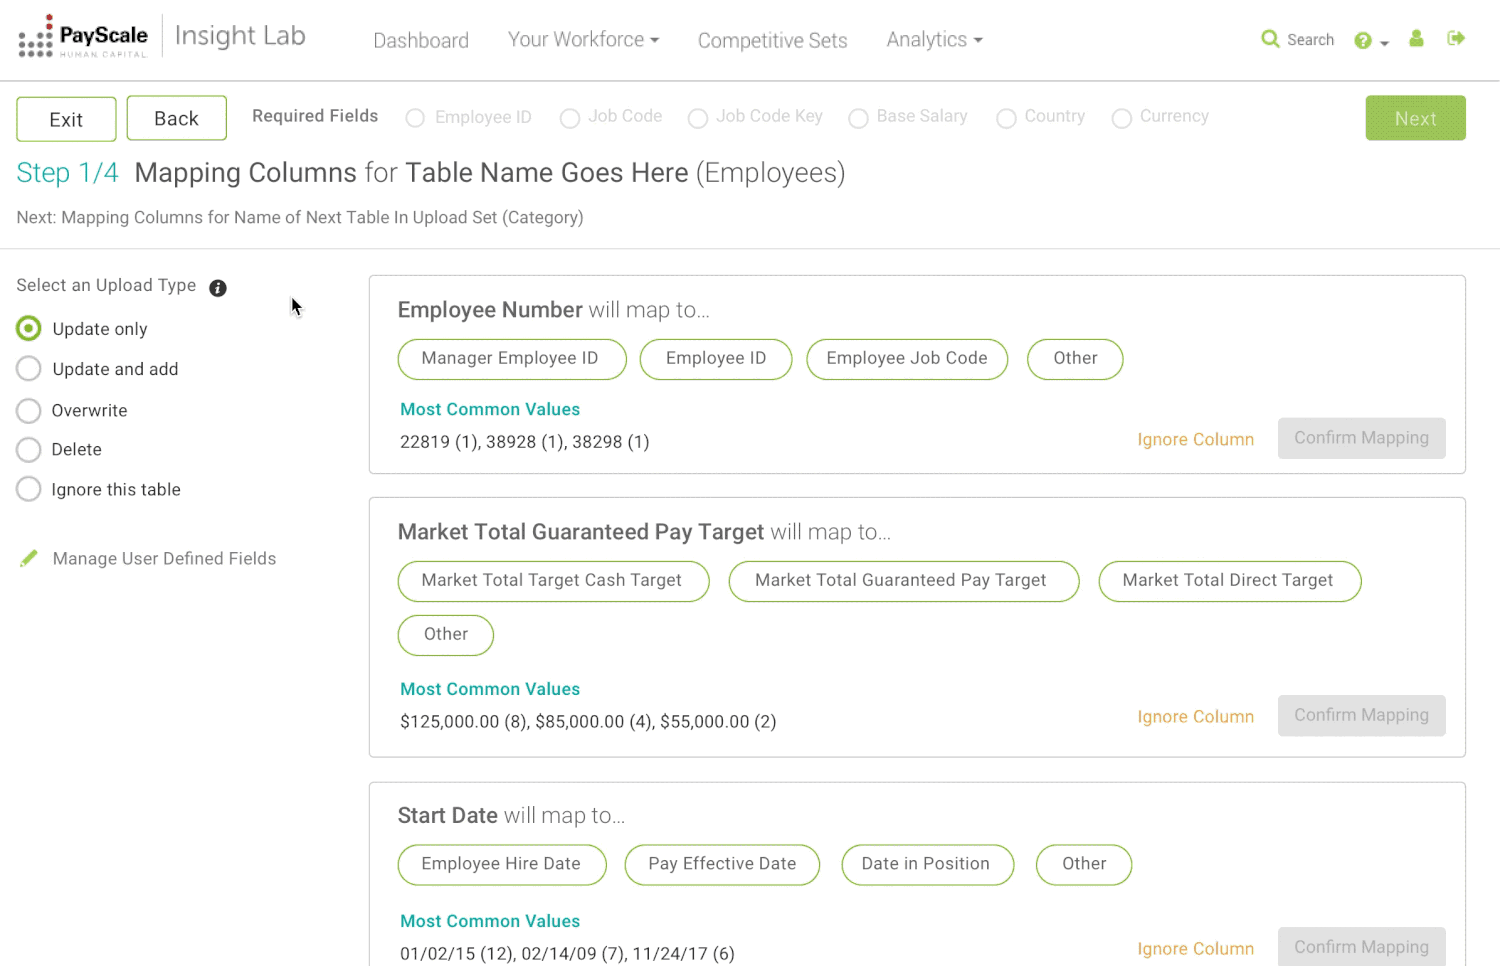Viewport: 1500px width, 966px height.
Task: Click the sign out icon
Action: click(1456, 38)
